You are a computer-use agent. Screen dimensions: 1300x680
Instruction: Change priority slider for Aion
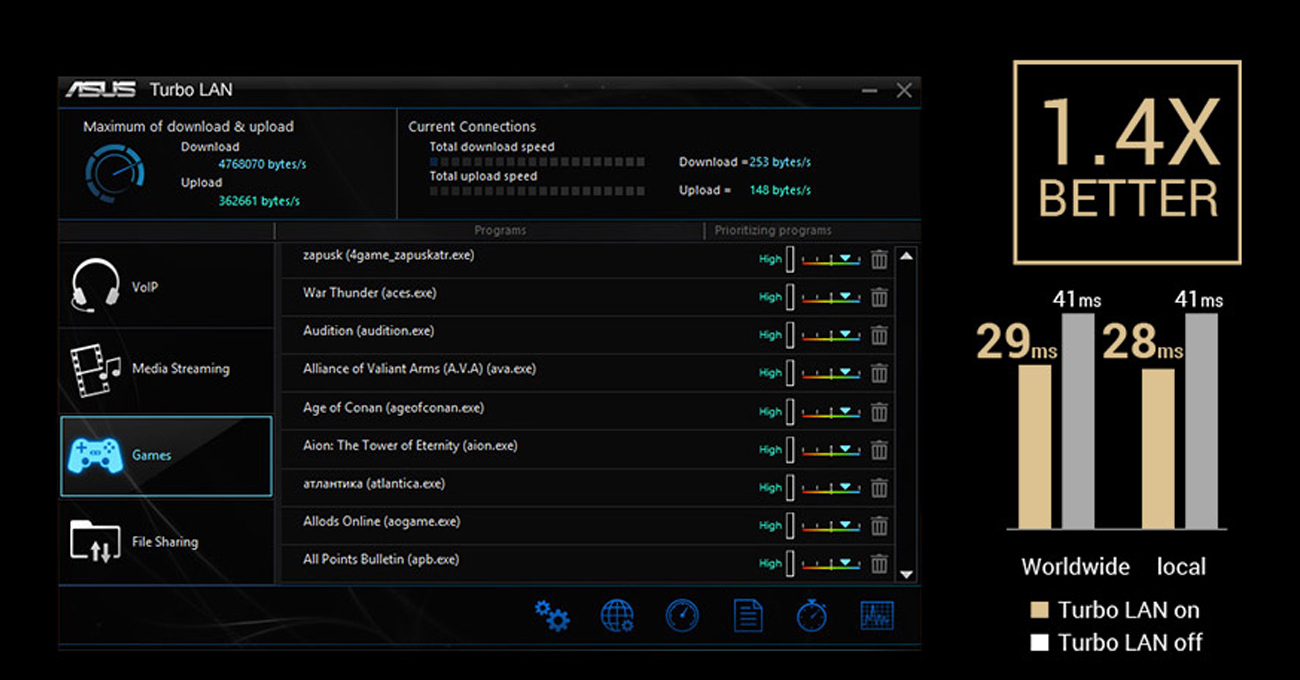coord(831,449)
